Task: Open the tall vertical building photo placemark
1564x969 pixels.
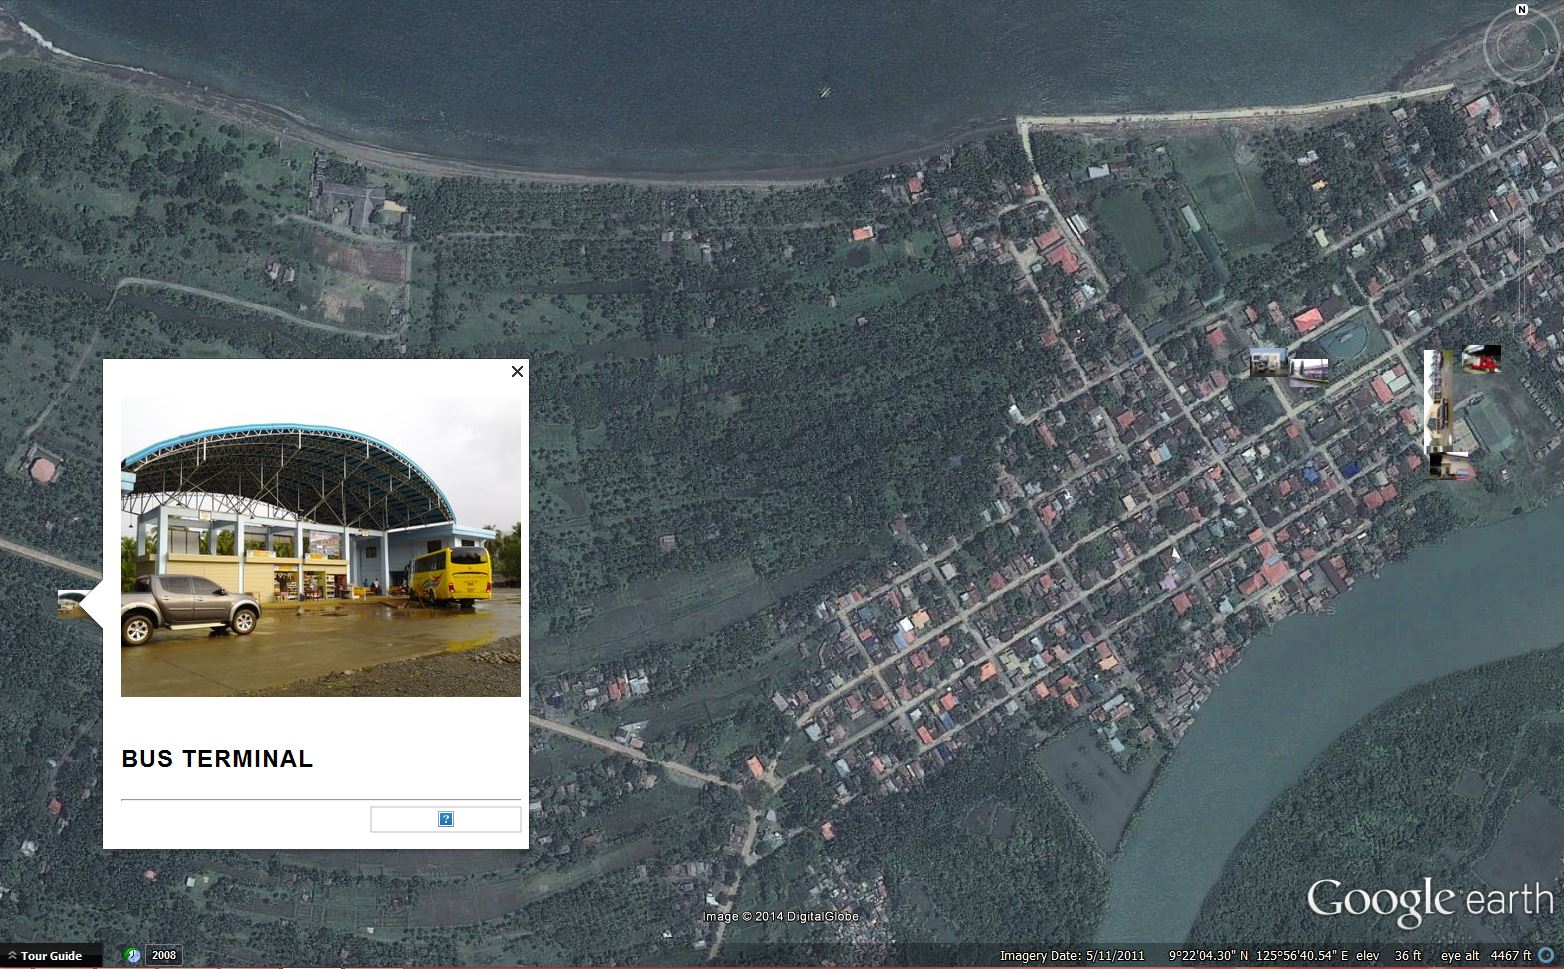Action: 1439,401
